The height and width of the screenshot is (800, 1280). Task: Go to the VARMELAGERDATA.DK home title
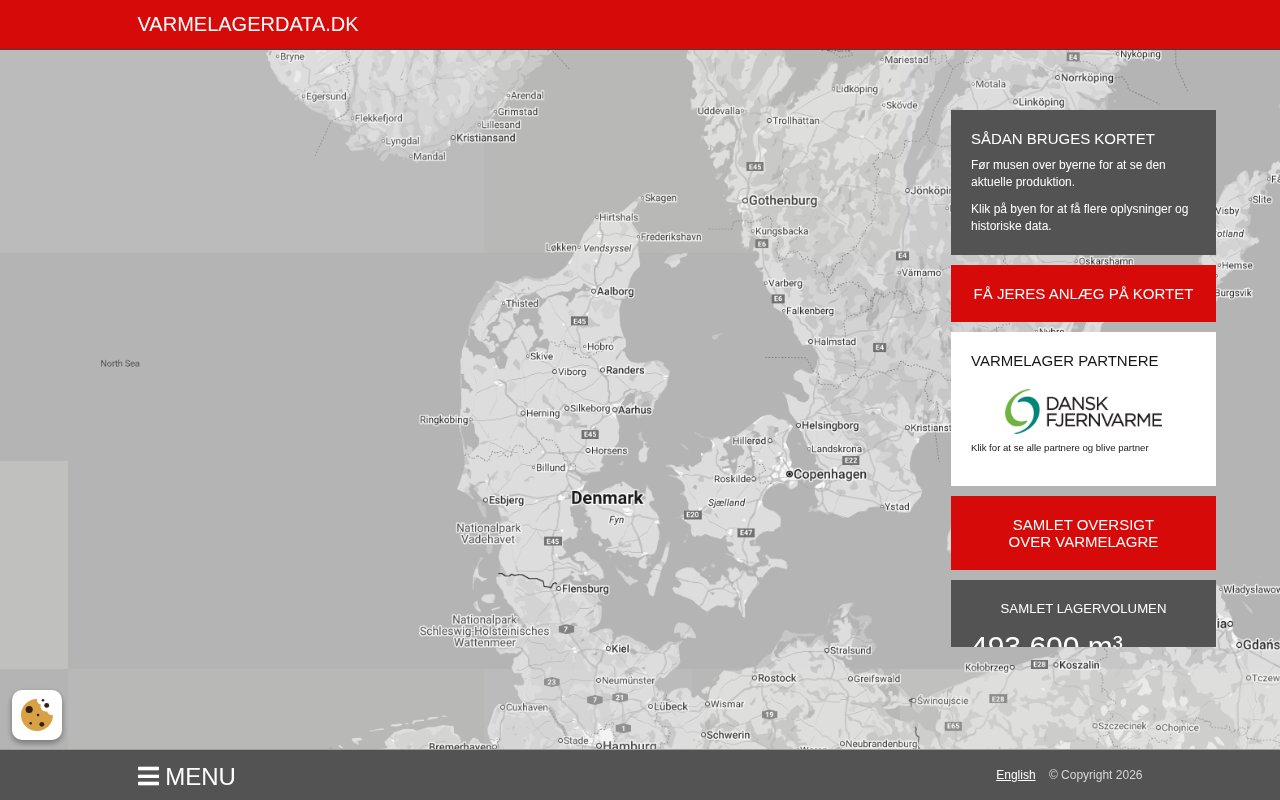click(248, 25)
